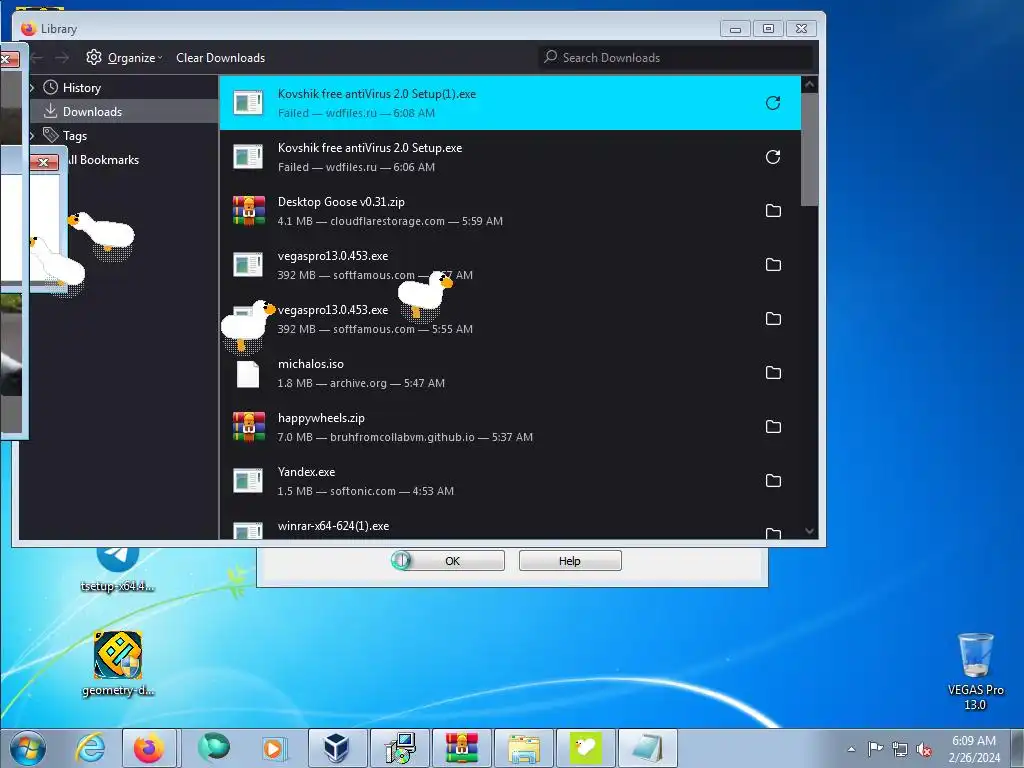This screenshot has width=1024, height=768.
Task: Launch Internet Explorer from the taskbar
Action: [90, 748]
